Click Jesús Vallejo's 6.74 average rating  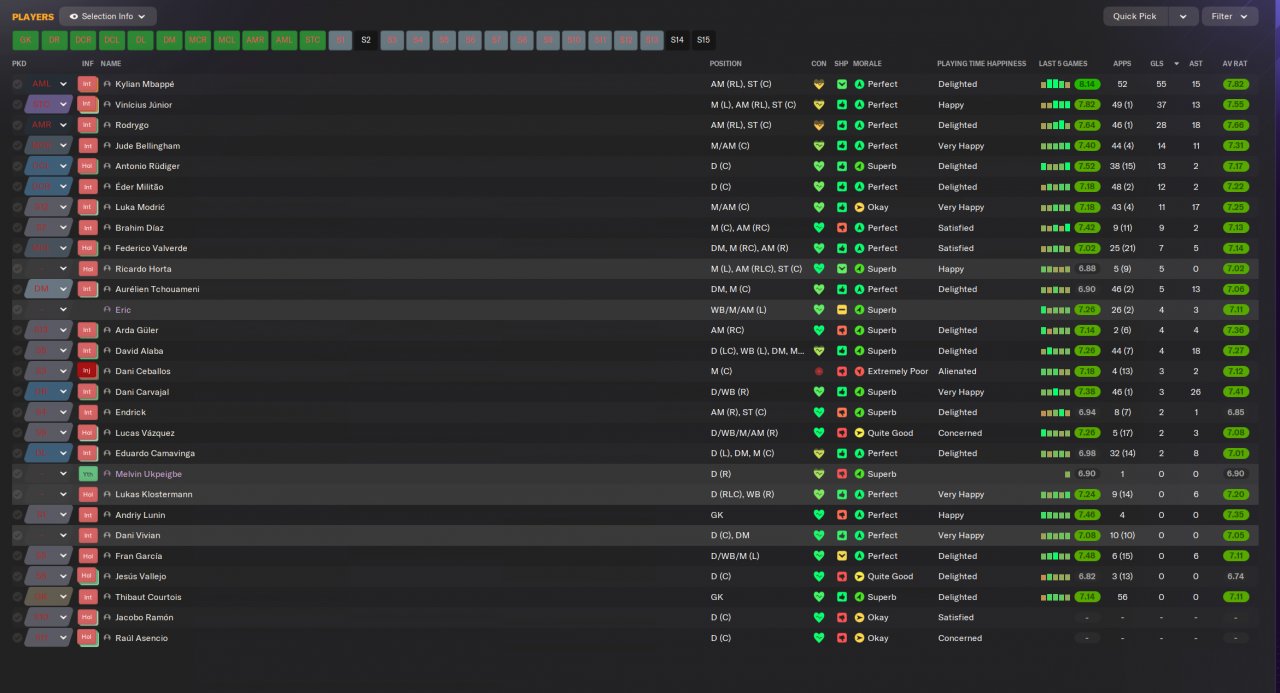1235,576
